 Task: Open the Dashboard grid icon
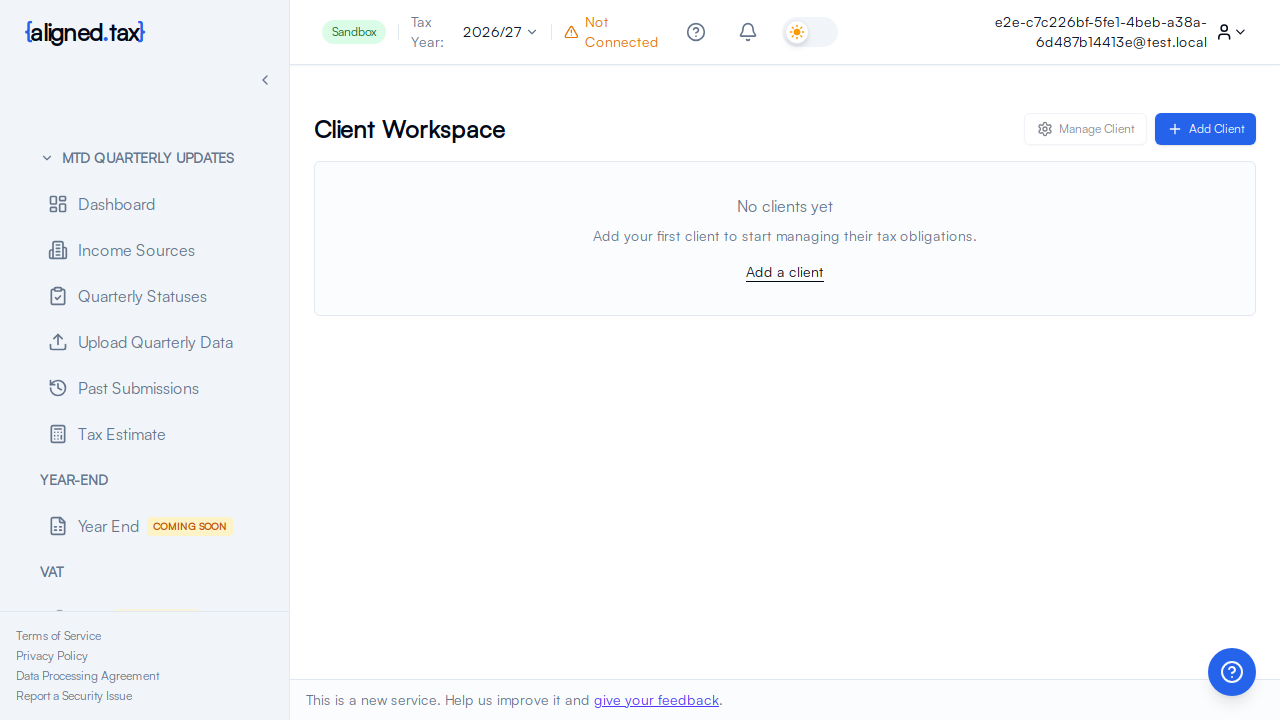[x=58, y=204]
